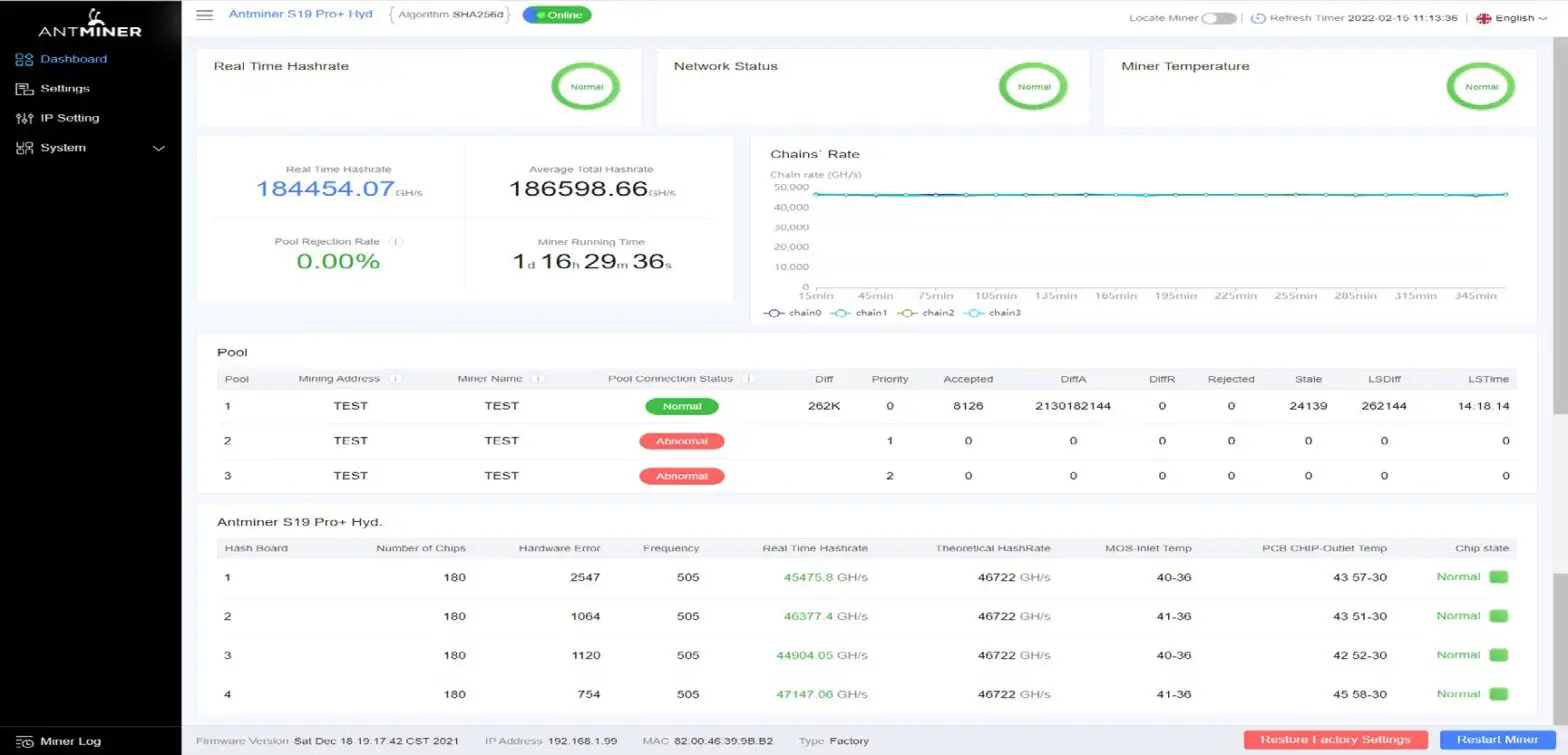Click Miner Temperature Normal ring
This screenshot has height=755, width=1568.
click(x=1481, y=87)
